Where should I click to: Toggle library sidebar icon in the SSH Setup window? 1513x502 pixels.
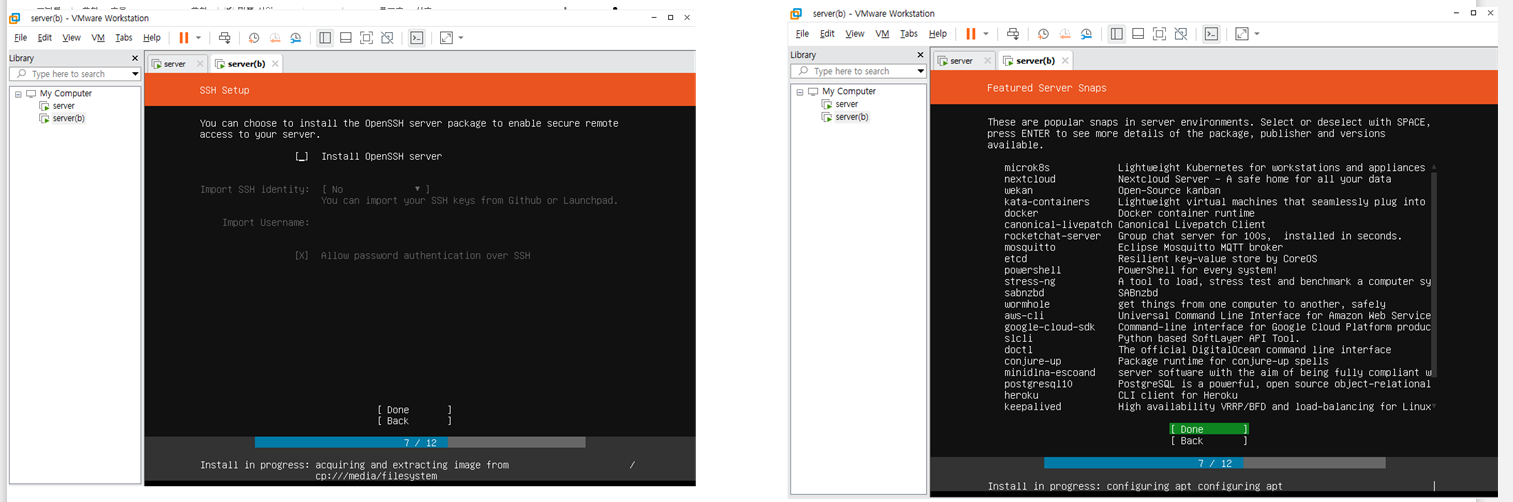click(325, 38)
